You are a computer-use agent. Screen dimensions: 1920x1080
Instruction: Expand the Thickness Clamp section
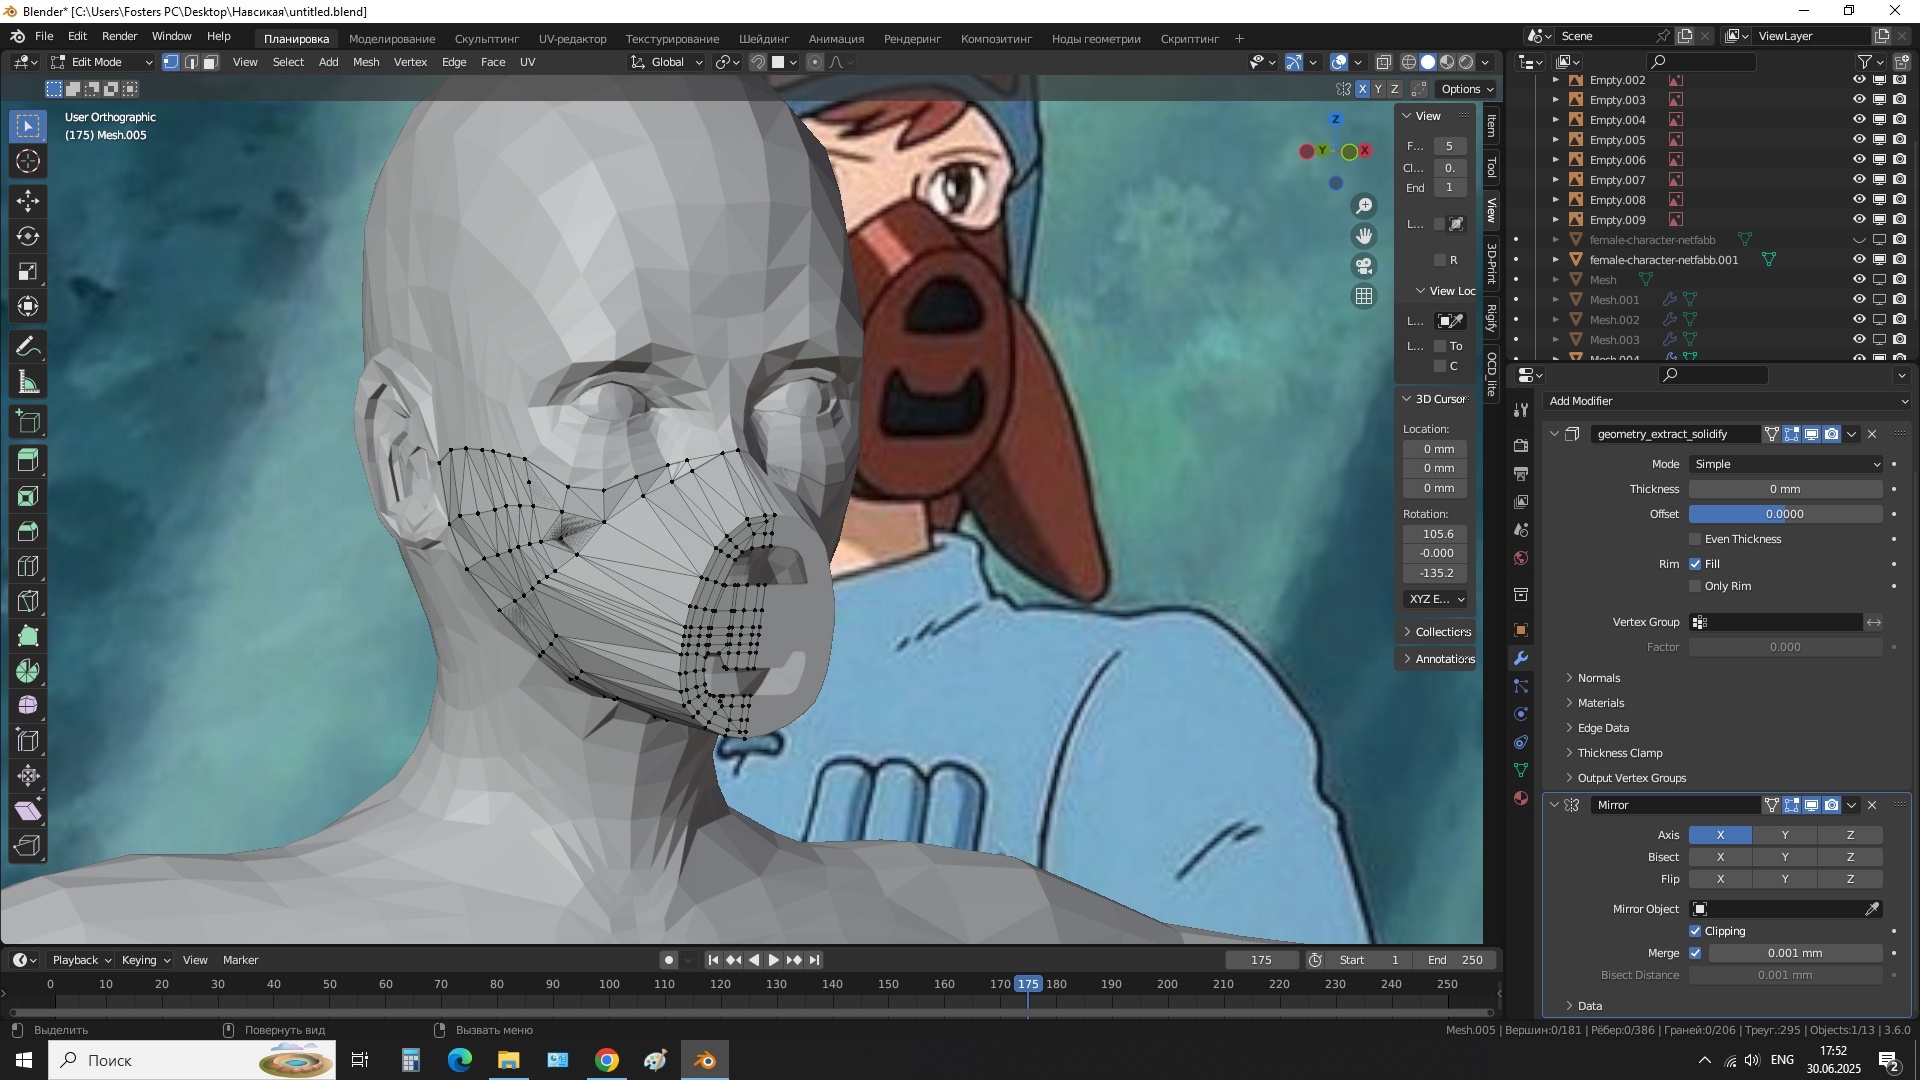1619,753
